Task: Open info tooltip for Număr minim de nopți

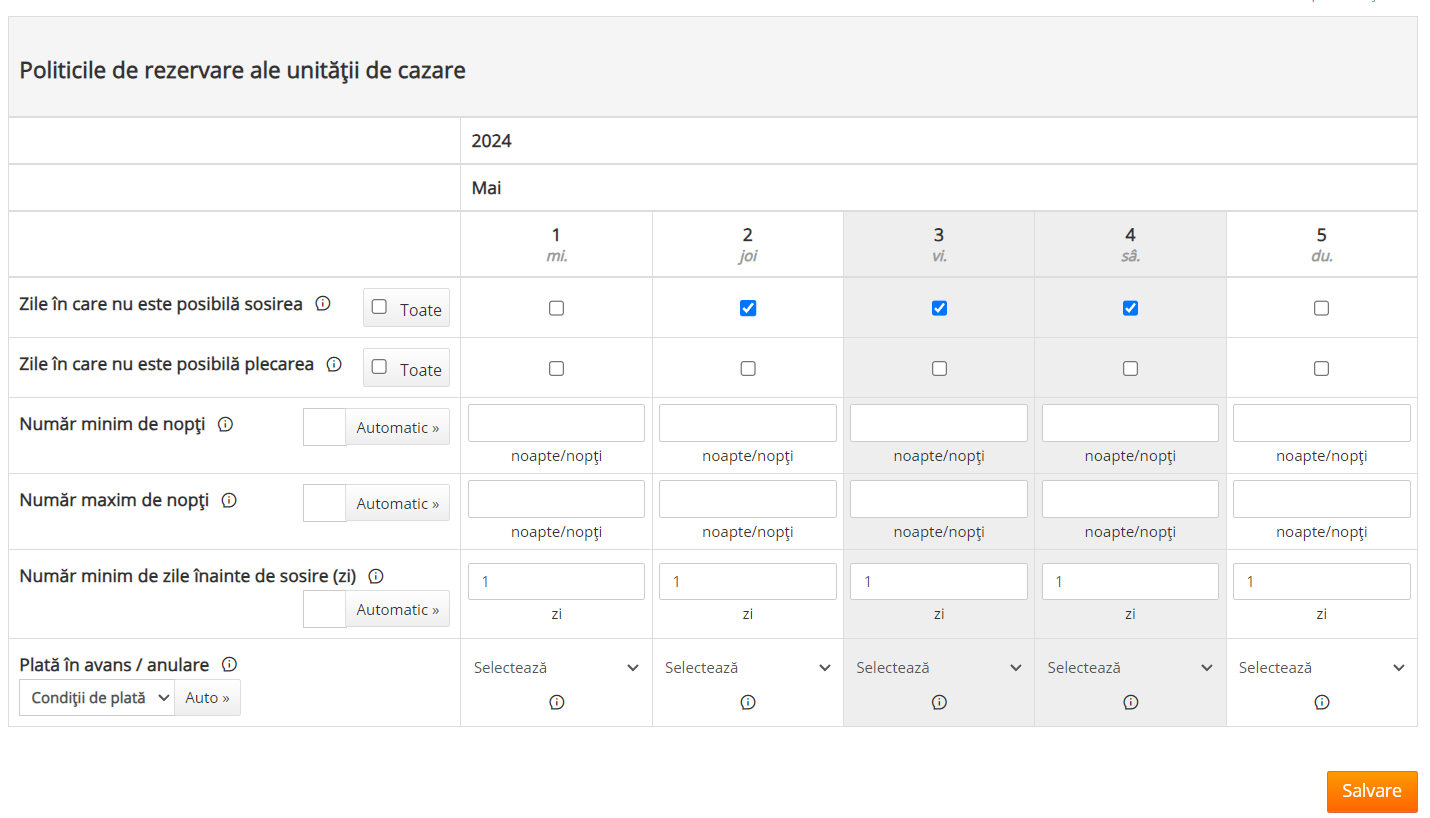Action: 225,424
